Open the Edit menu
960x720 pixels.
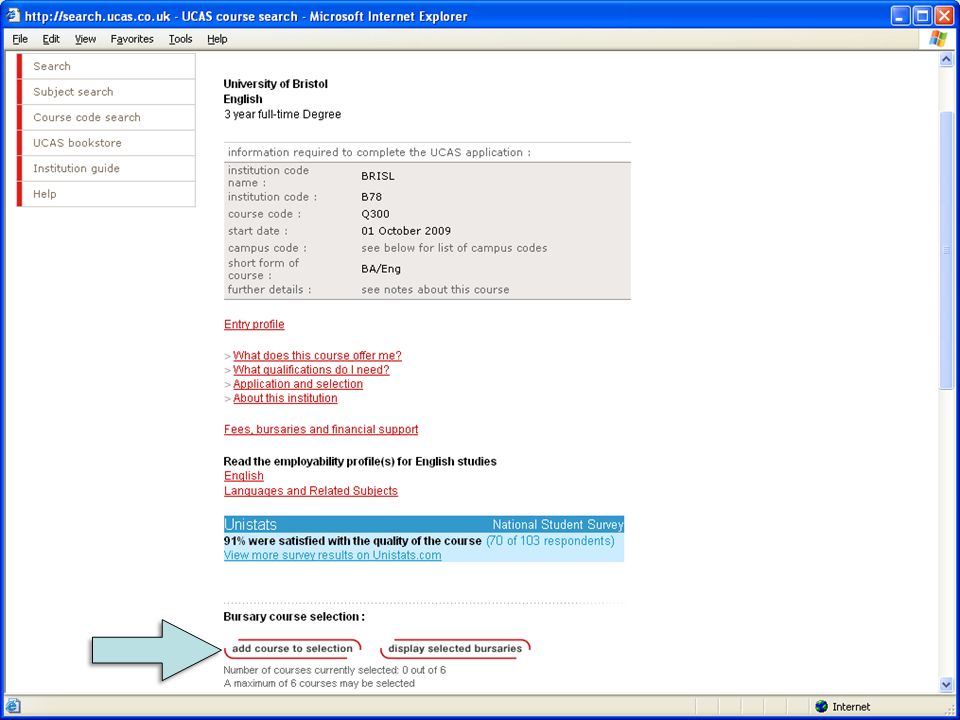pyautogui.click(x=51, y=39)
